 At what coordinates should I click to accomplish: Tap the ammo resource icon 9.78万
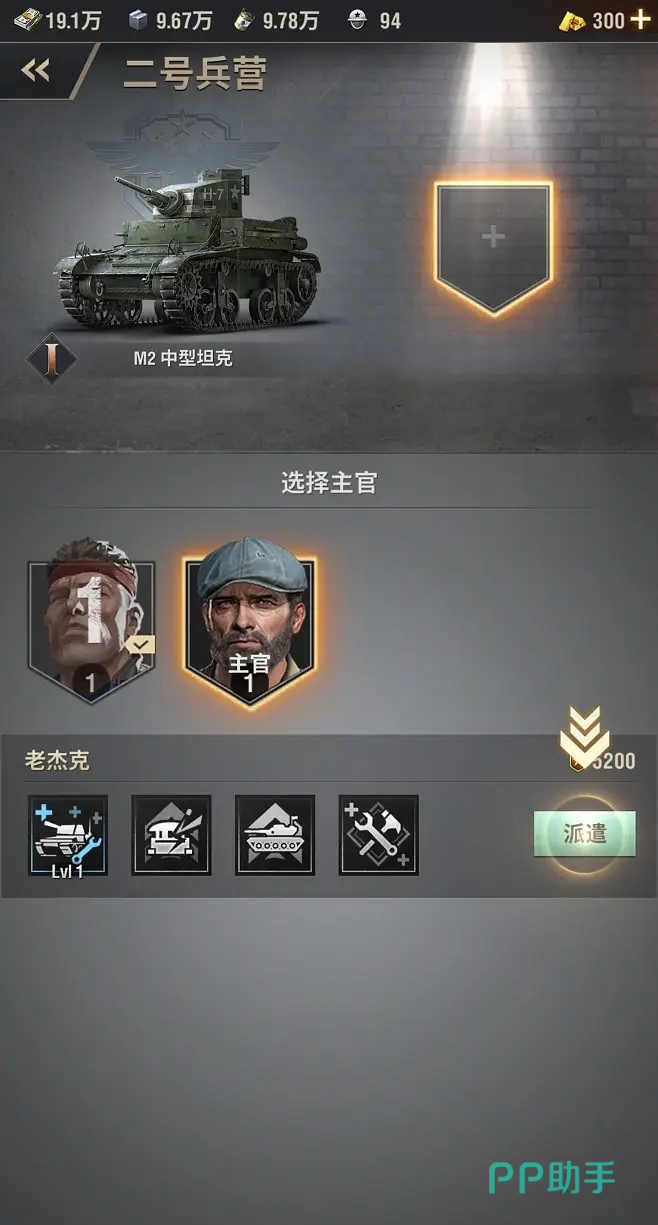243,20
